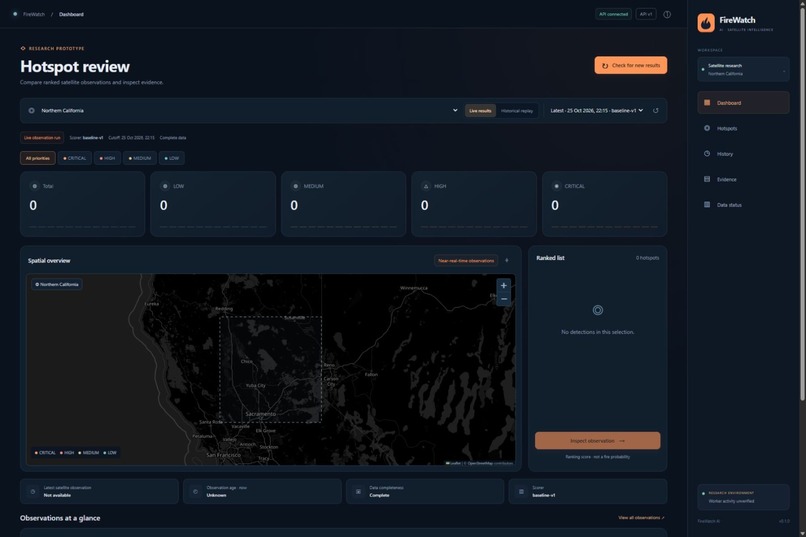Click the Data status icon in sidebar
This screenshot has width=806, height=537.
707,205
